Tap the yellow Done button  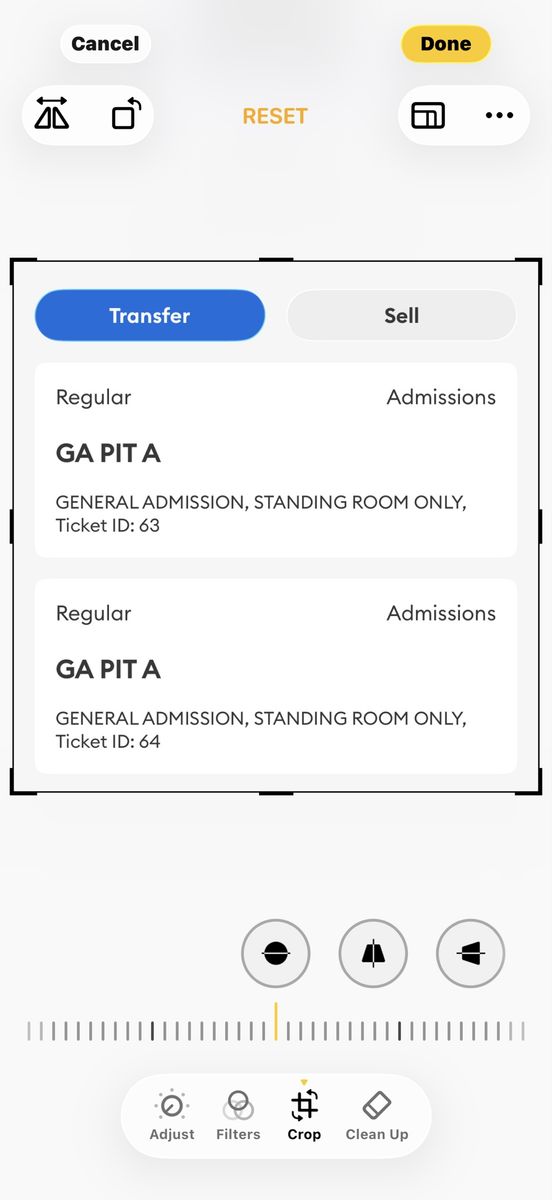(x=446, y=44)
